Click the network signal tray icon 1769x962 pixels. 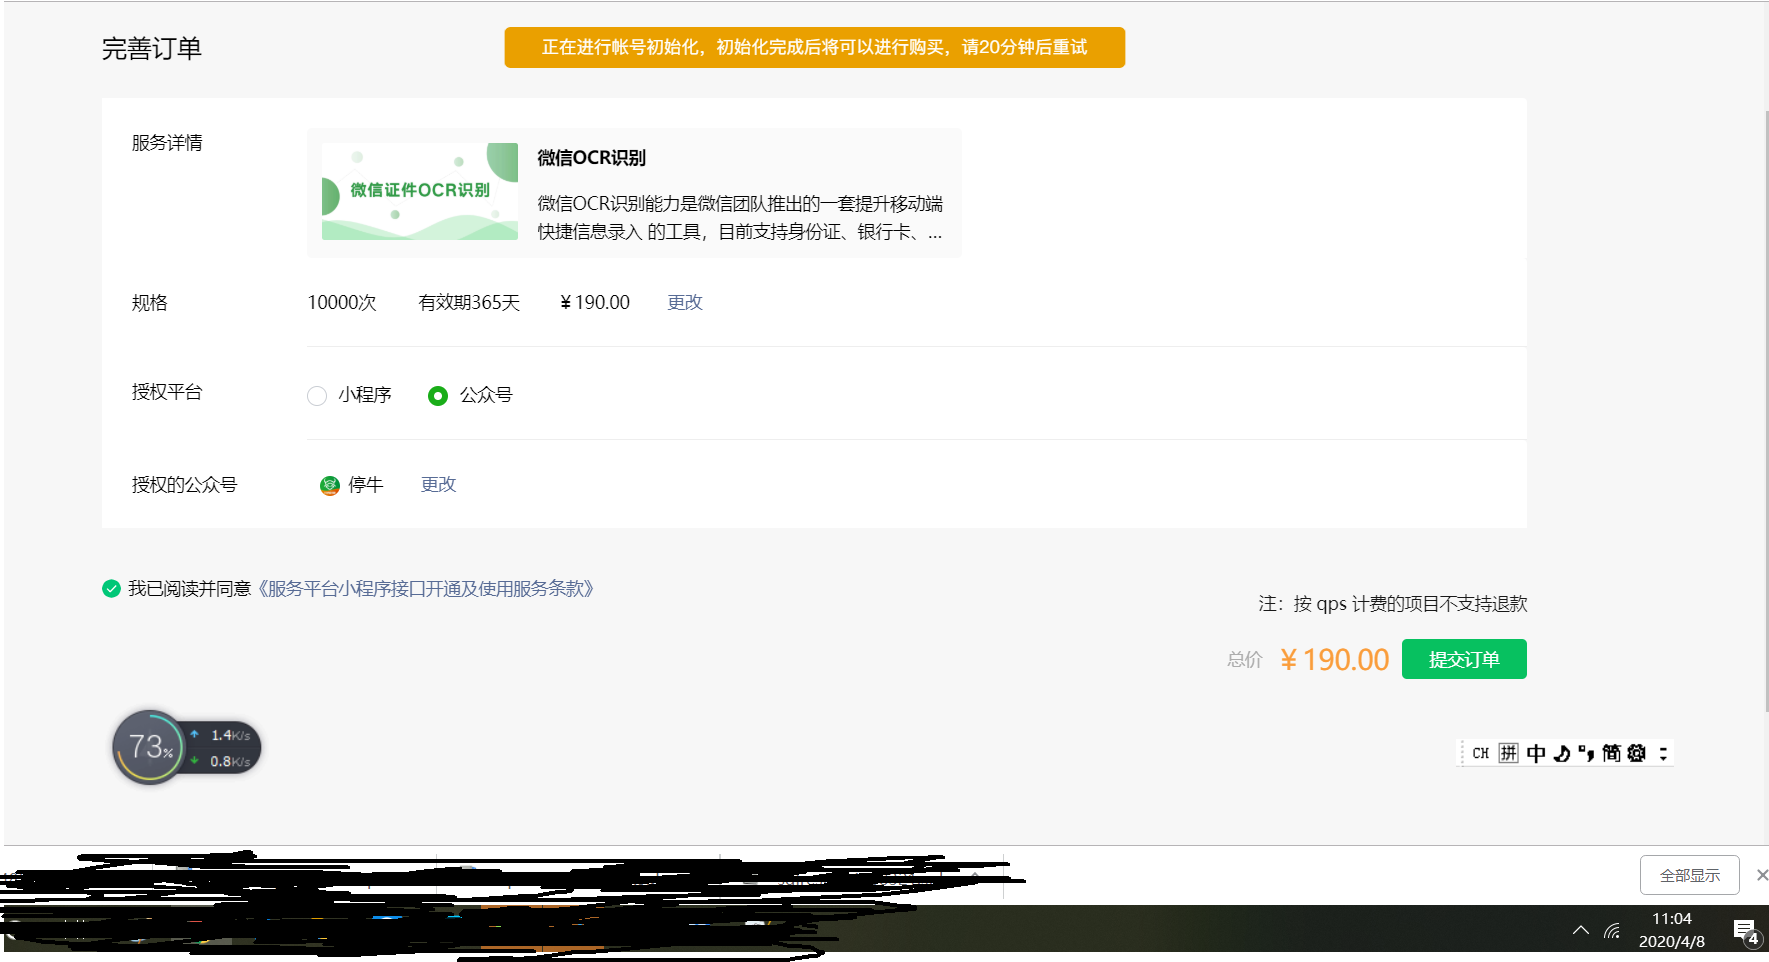tap(1612, 931)
